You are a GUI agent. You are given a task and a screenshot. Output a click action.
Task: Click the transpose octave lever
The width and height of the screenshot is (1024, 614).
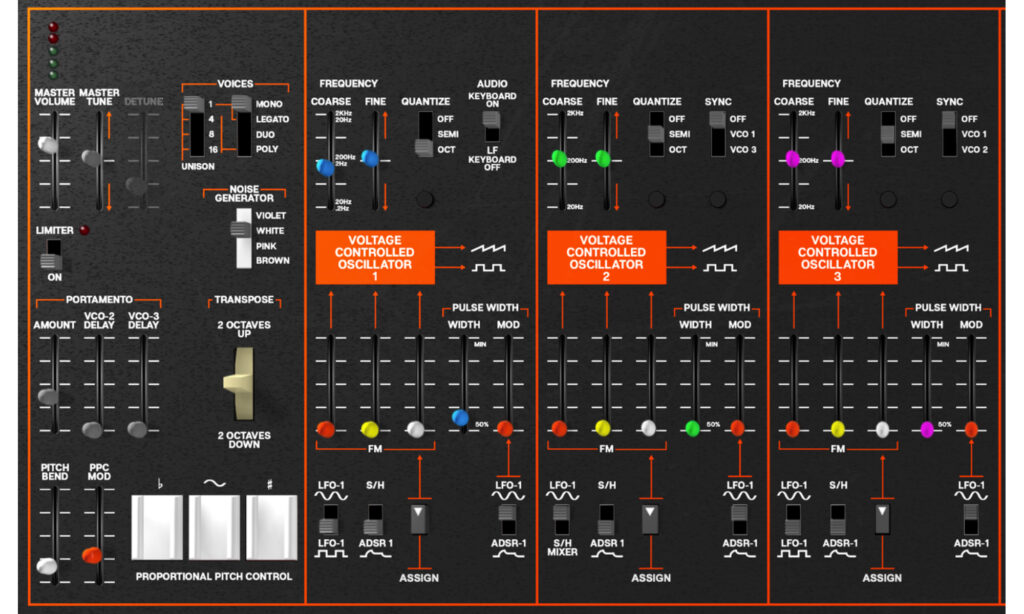[x=241, y=396]
